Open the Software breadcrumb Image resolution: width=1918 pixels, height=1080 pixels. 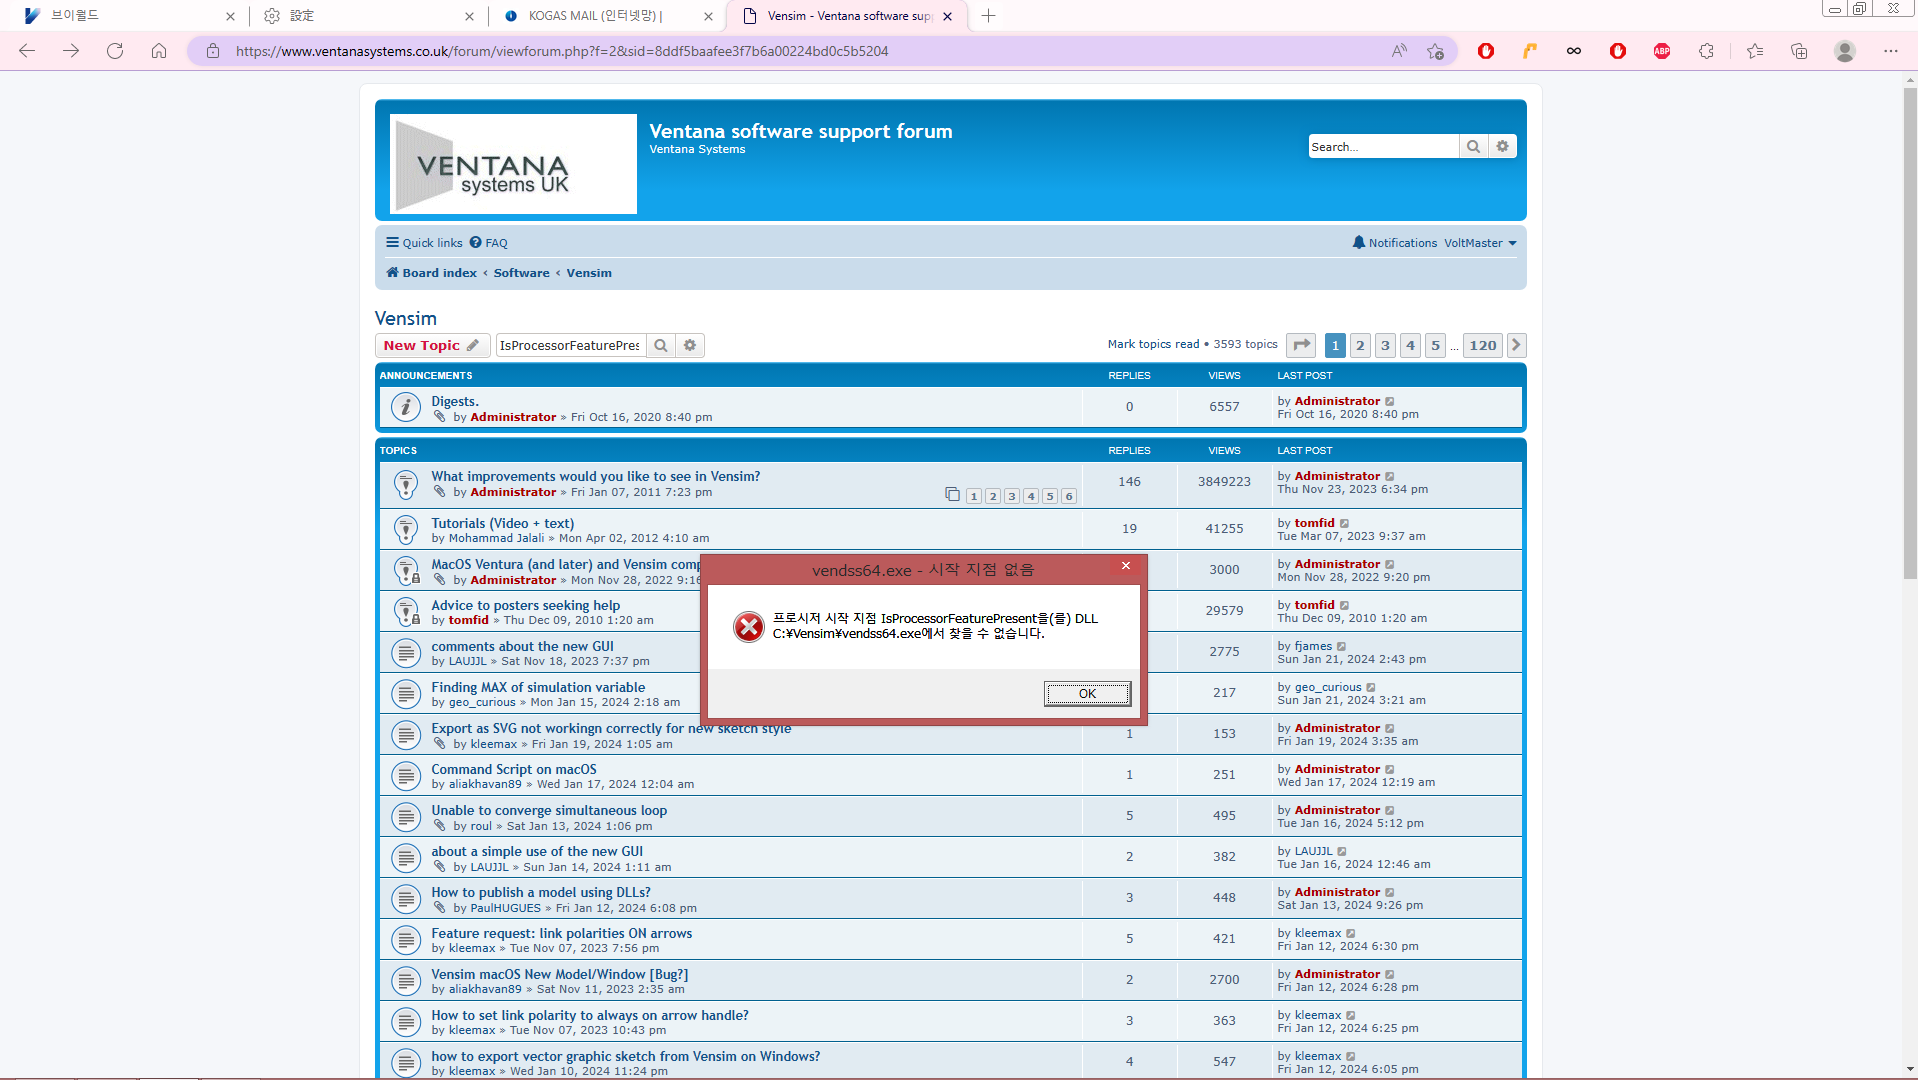pos(521,273)
